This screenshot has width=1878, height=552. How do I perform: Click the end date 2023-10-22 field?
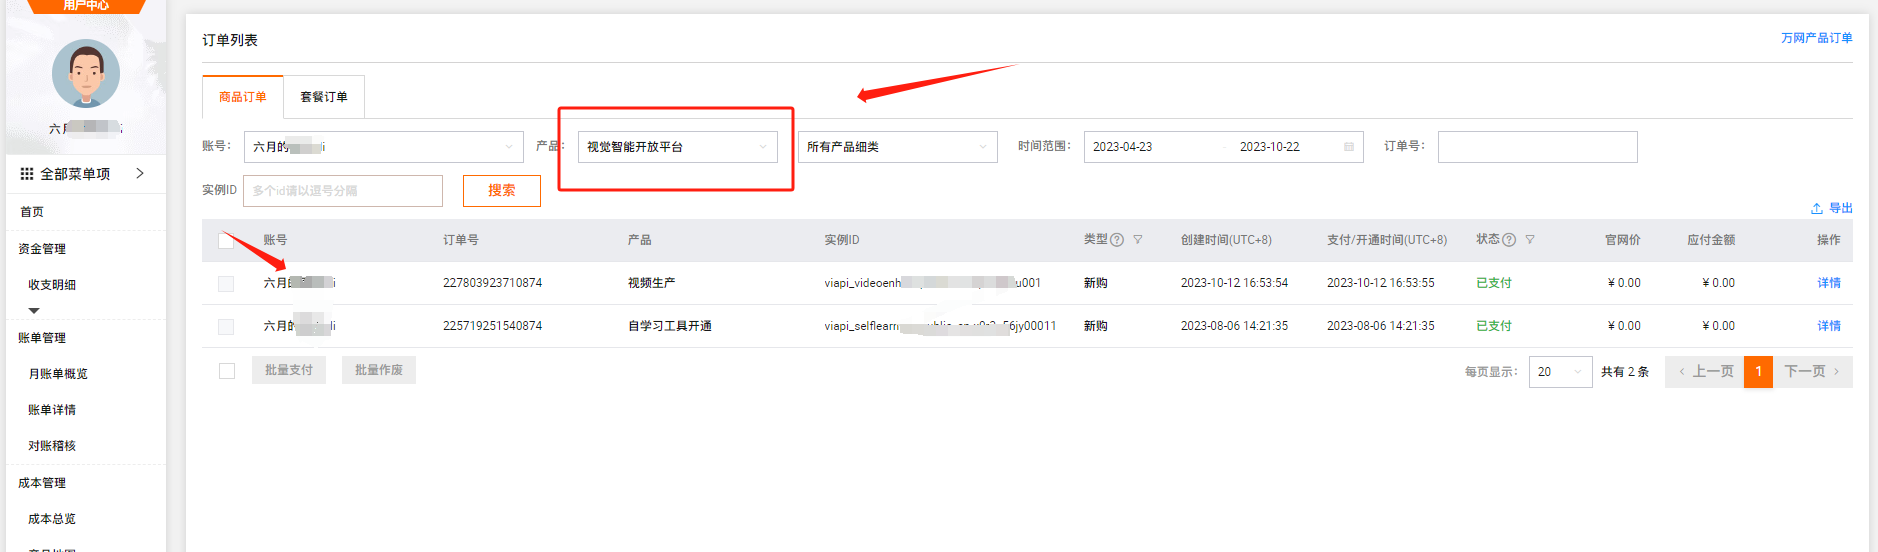(1270, 147)
